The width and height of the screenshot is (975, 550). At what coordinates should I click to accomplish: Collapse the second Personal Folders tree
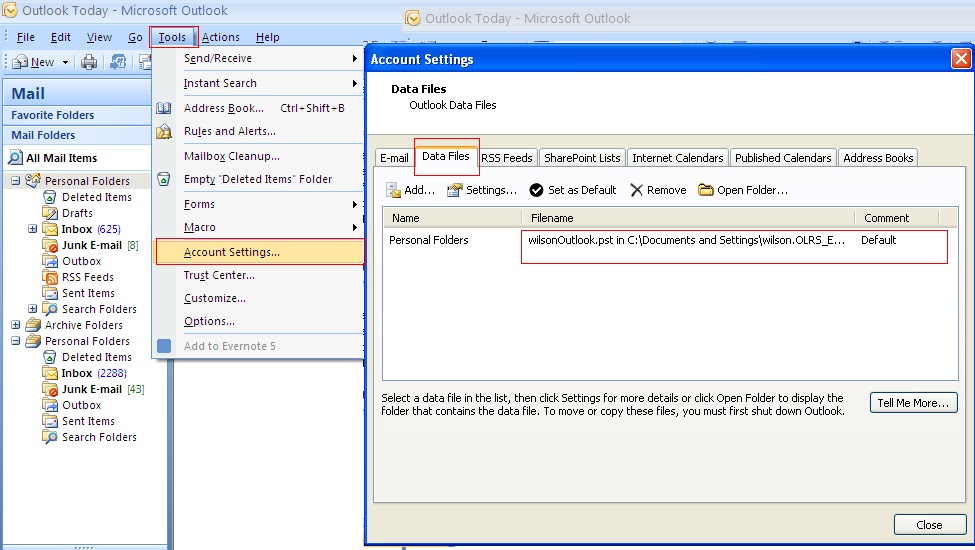[x=16, y=341]
